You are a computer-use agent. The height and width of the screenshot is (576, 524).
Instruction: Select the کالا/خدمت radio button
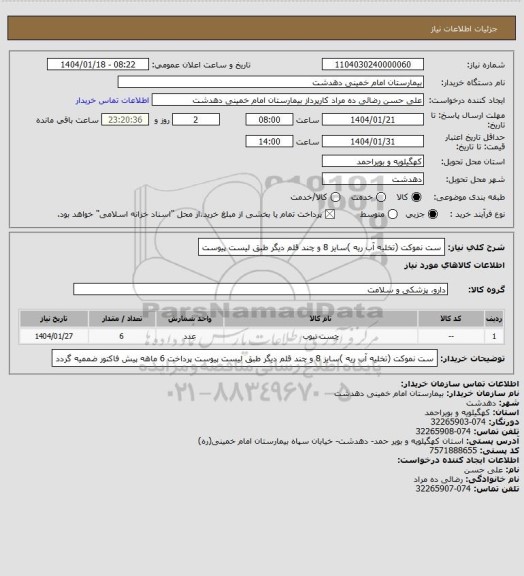pyautogui.click(x=335, y=197)
